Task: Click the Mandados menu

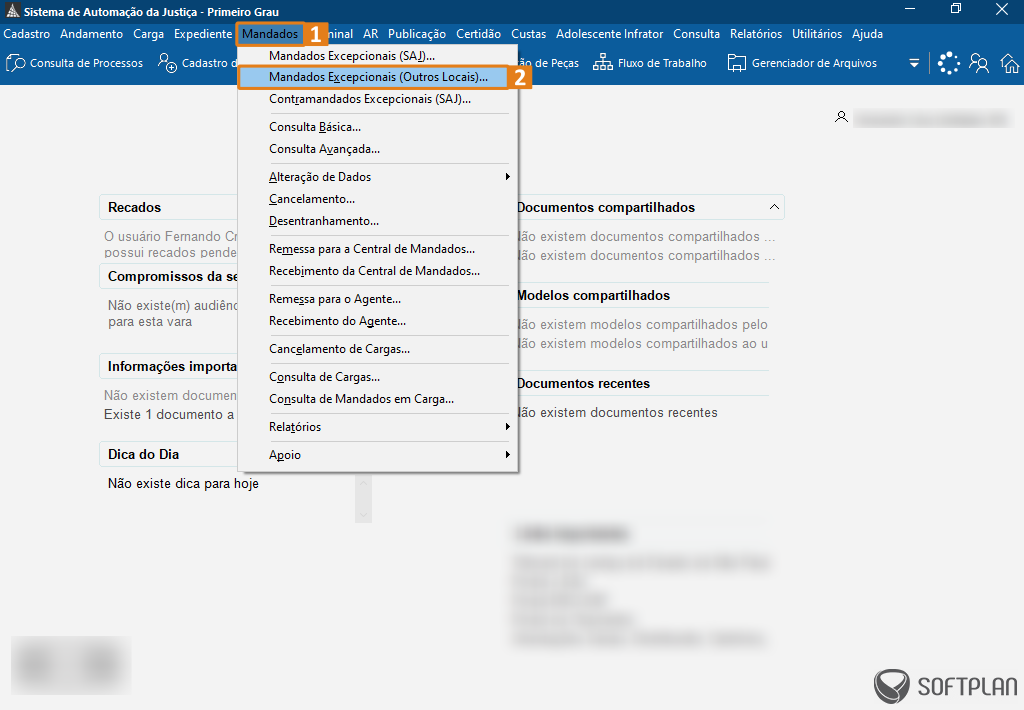Action: (270, 34)
